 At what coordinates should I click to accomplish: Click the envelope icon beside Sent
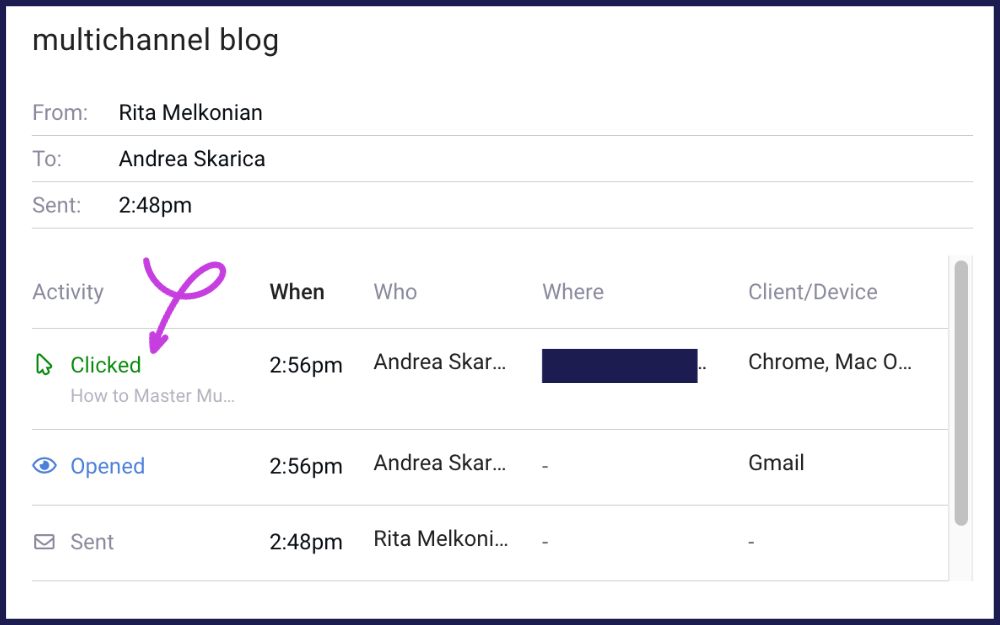pos(44,541)
